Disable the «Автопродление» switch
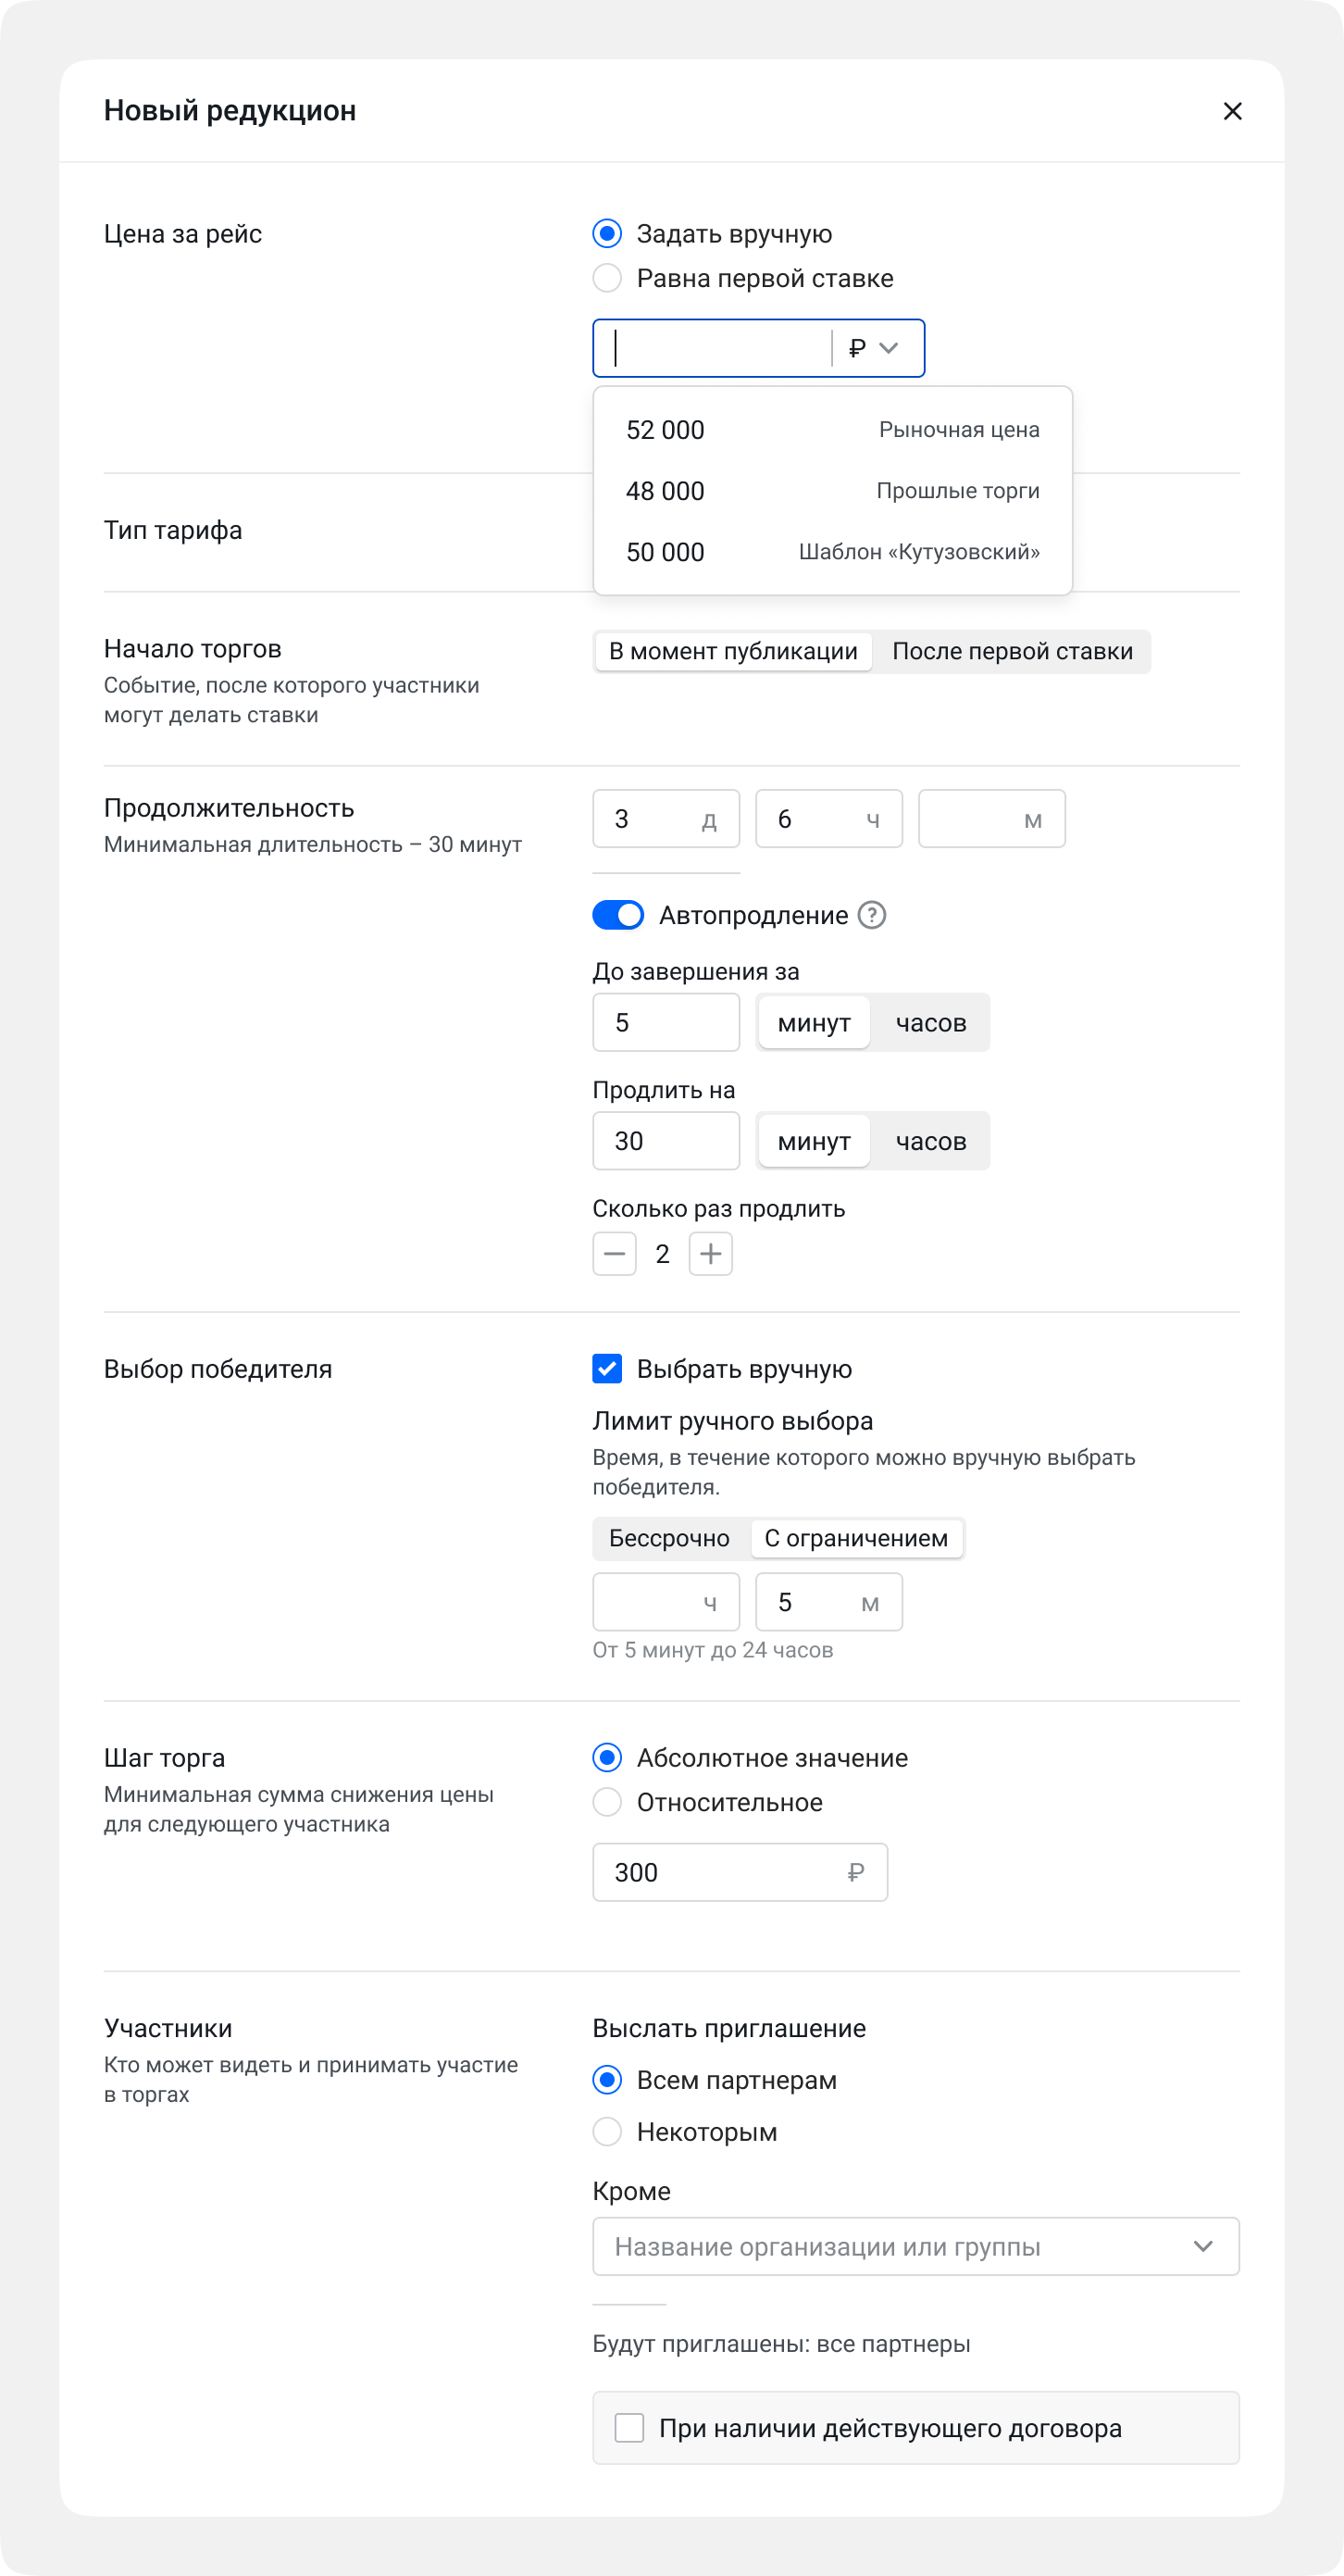This screenshot has width=1344, height=2576. click(x=618, y=914)
